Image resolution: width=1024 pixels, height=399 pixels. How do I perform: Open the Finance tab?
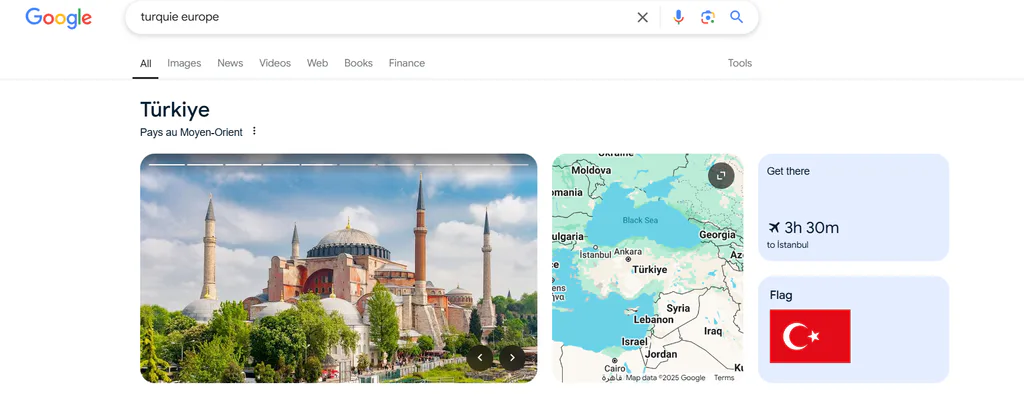[407, 63]
